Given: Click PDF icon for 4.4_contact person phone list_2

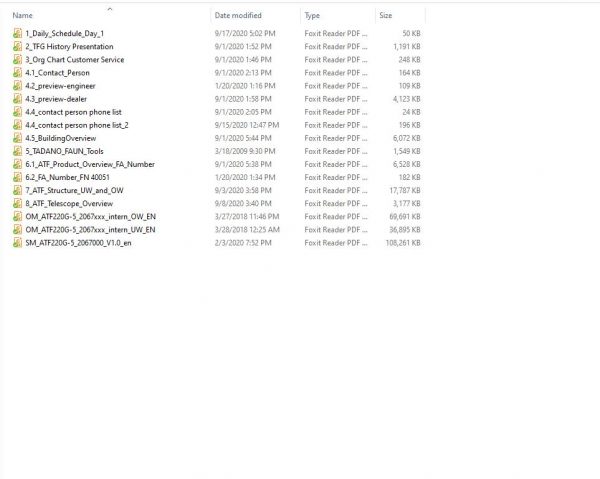Looking at the screenshot, I should [17, 125].
